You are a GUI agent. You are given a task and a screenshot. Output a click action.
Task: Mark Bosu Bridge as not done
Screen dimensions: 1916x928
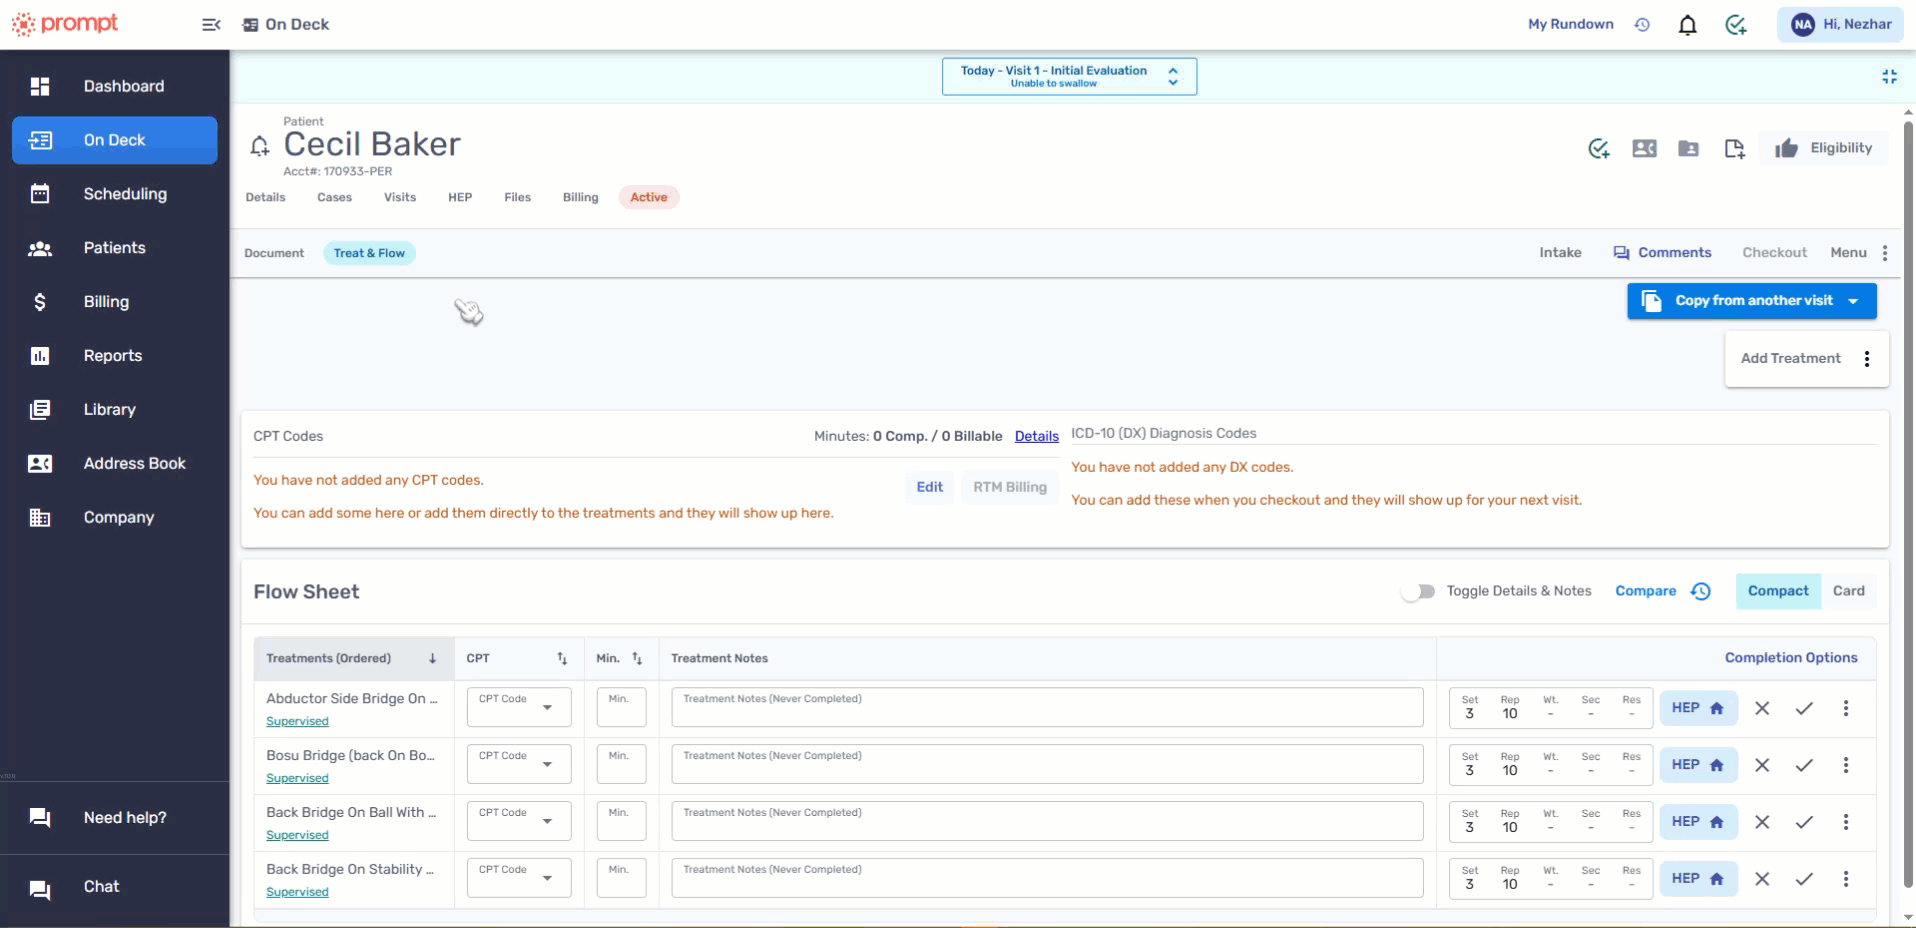coord(1762,765)
